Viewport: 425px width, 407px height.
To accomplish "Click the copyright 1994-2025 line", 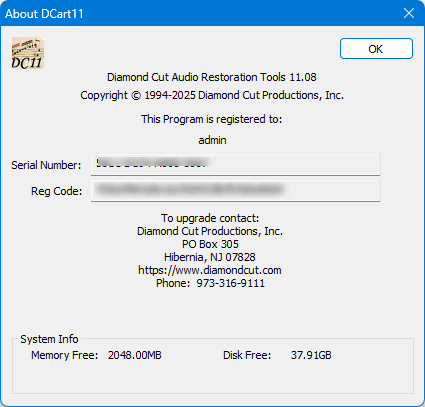I will point(212,95).
